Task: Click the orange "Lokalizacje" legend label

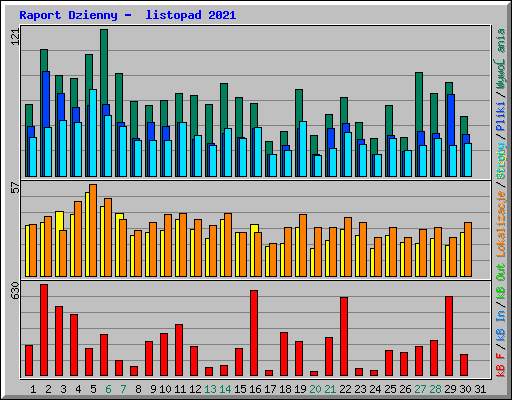Action: (x=501, y=224)
